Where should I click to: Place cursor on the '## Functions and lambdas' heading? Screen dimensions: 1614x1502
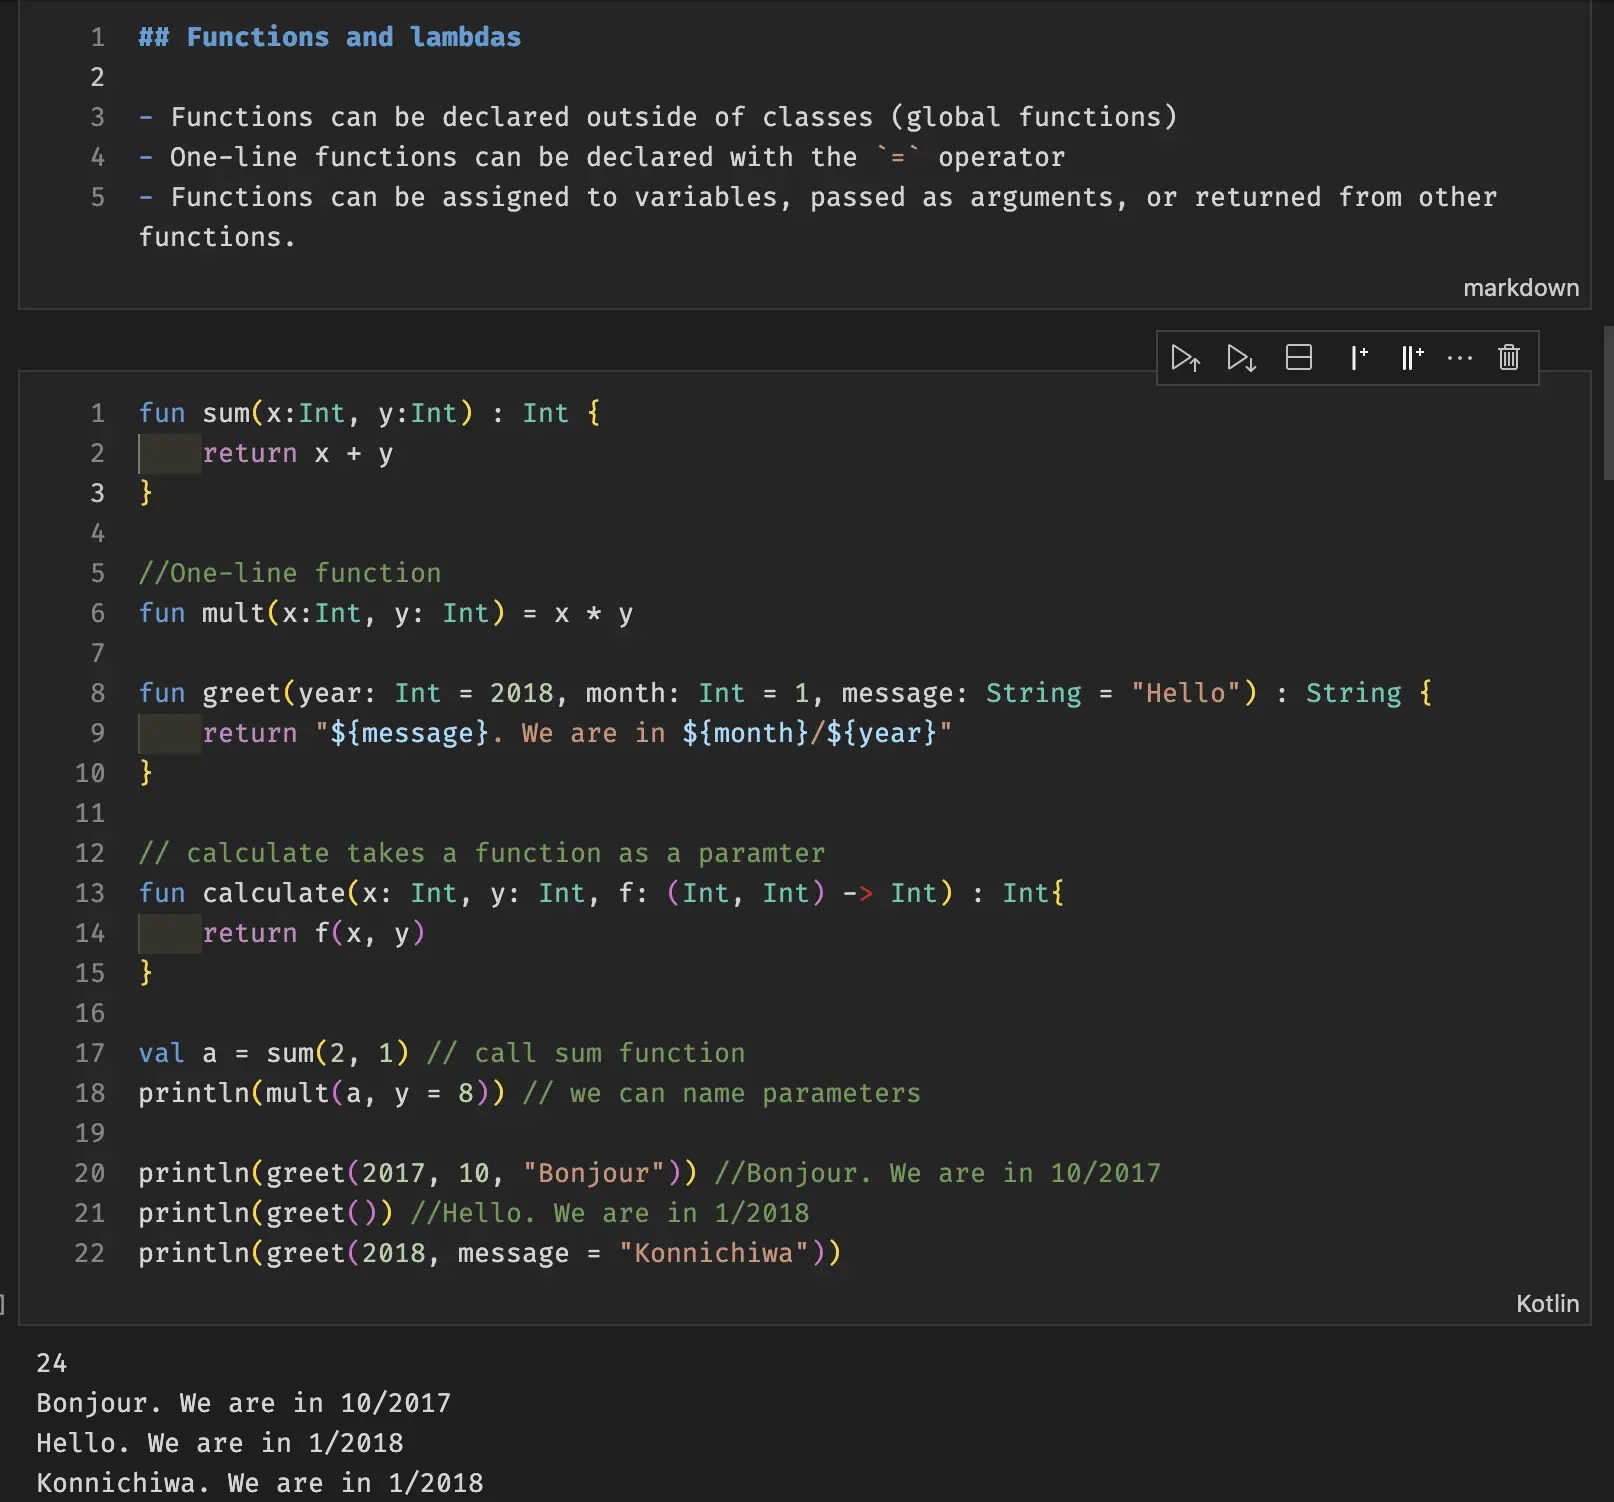pos(330,37)
